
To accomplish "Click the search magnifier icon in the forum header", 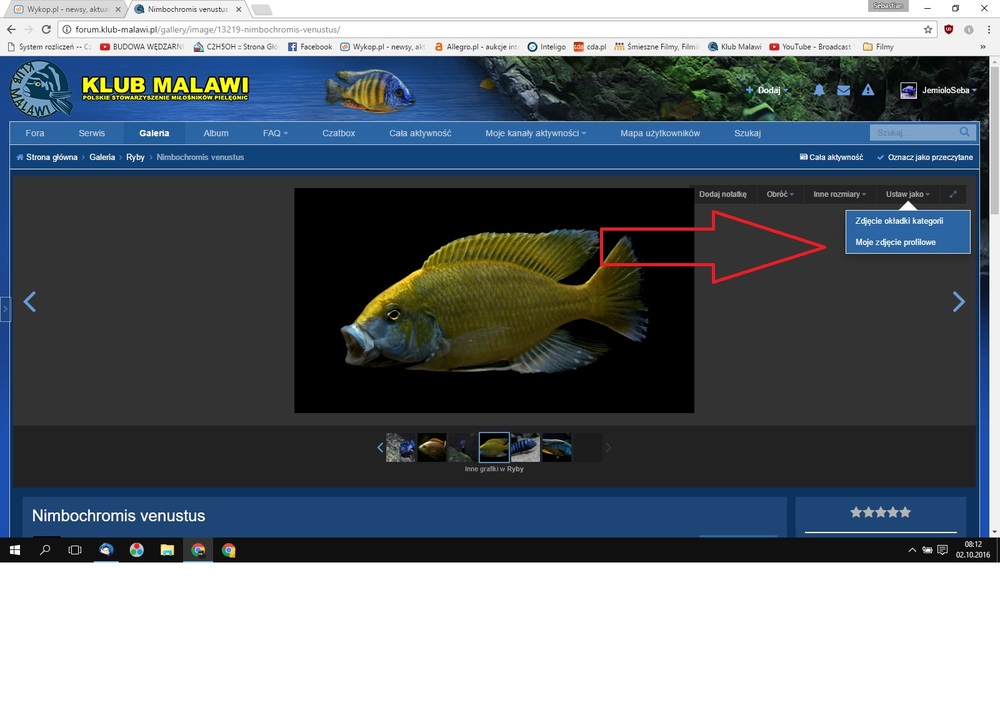I will pos(964,132).
